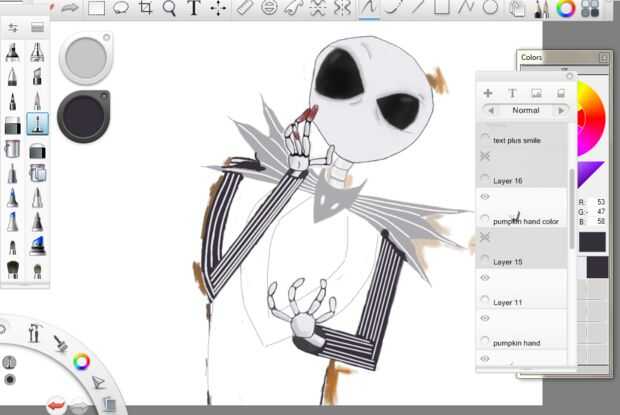Add an image layer in Layers panel

[537, 93]
